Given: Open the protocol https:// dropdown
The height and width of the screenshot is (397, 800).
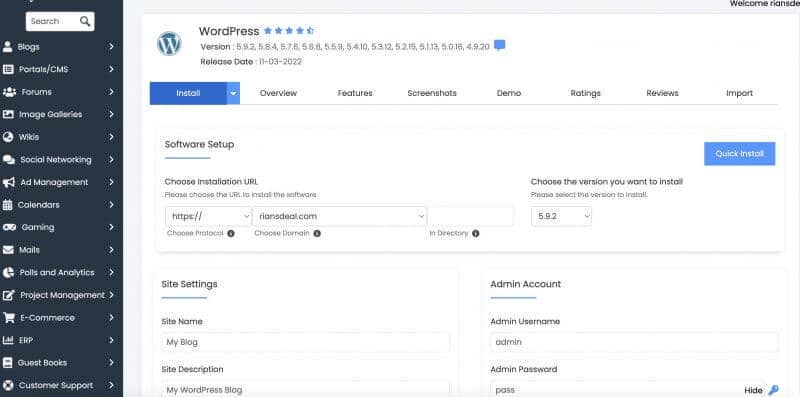Looking at the screenshot, I should click(208, 216).
